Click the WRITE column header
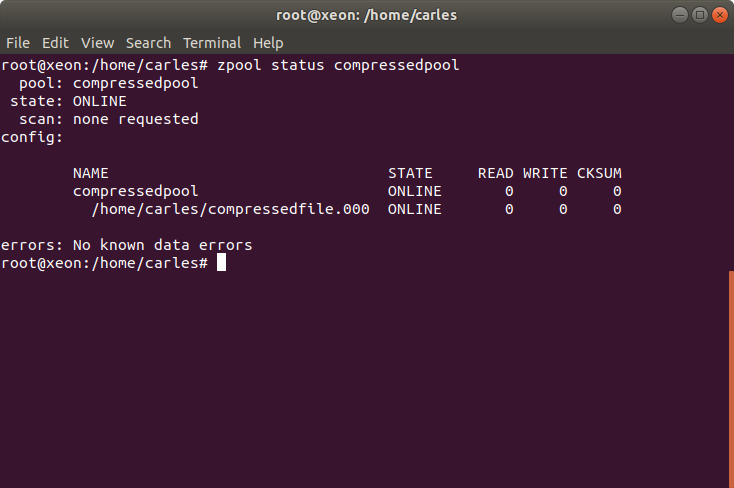Viewport: 734px width, 488px height. [x=545, y=173]
